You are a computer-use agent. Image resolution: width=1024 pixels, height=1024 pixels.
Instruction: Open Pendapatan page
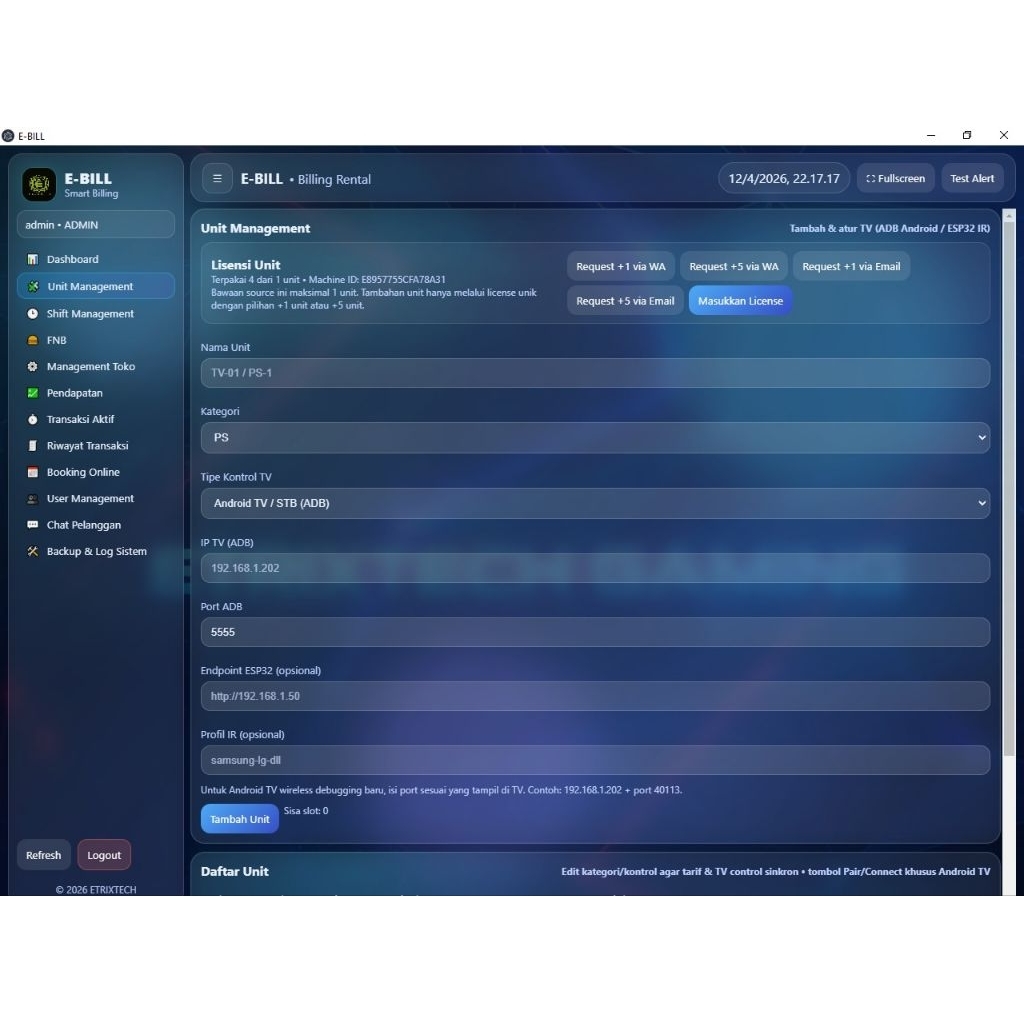pos(95,393)
